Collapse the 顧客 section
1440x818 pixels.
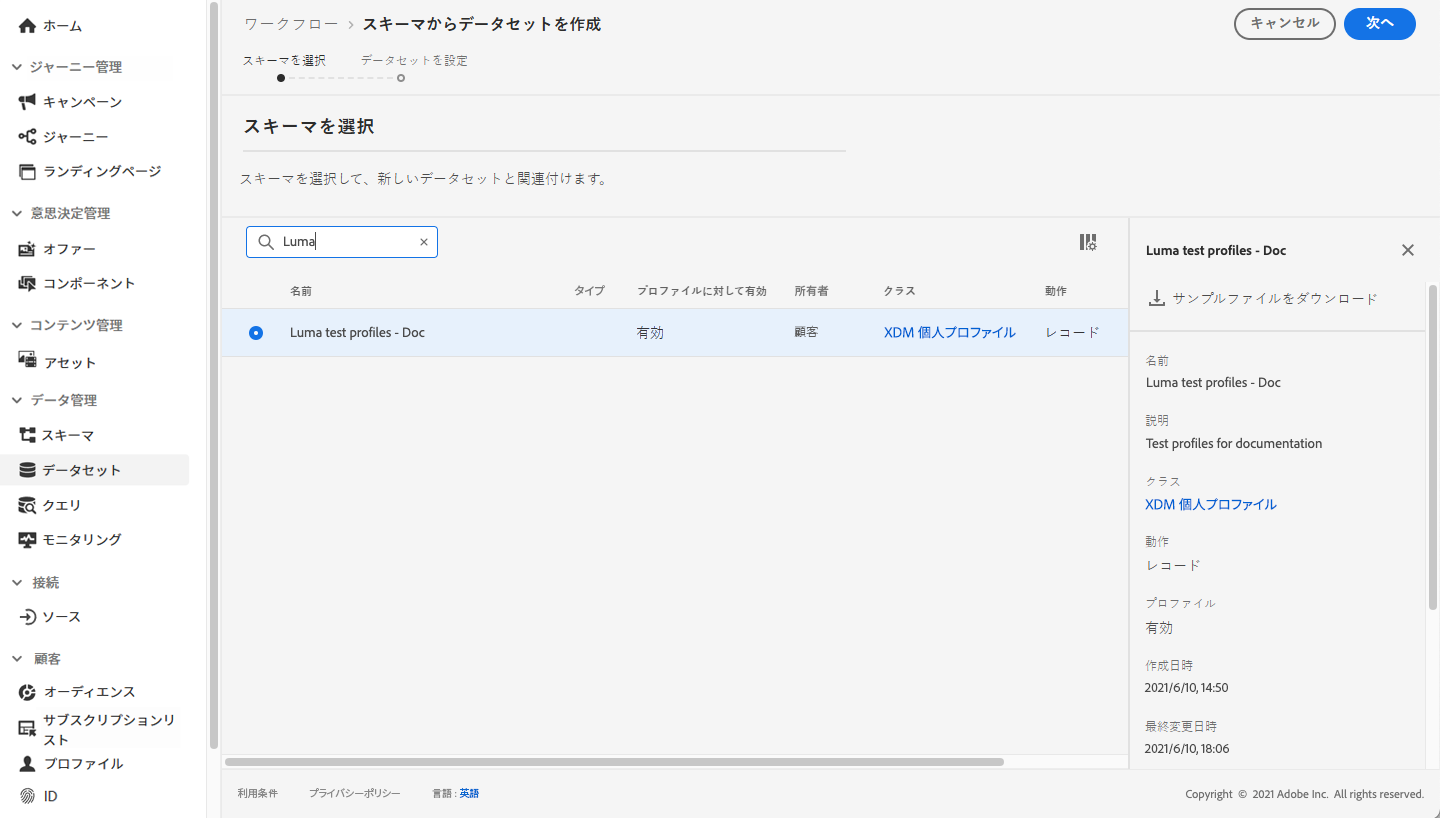click(17, 659)
